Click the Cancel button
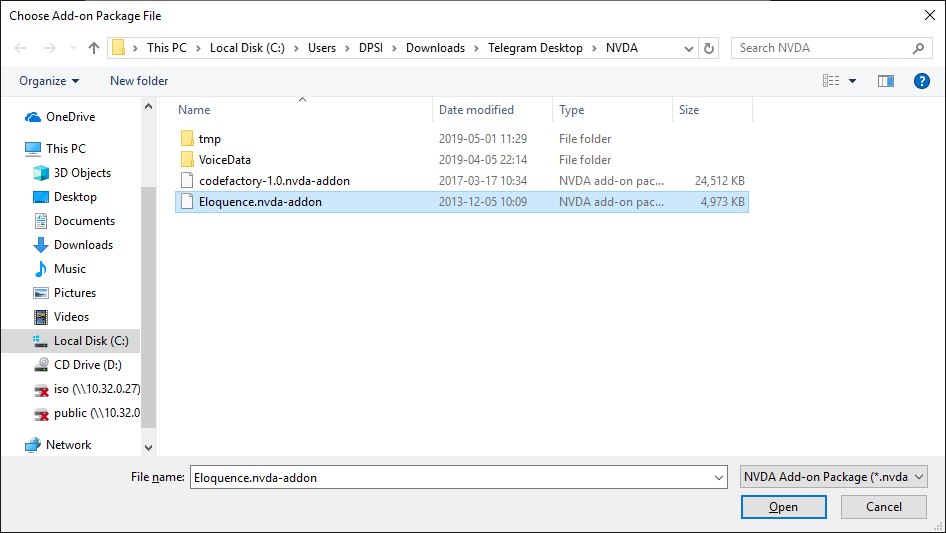946x533 pixels. click(884, 507)
